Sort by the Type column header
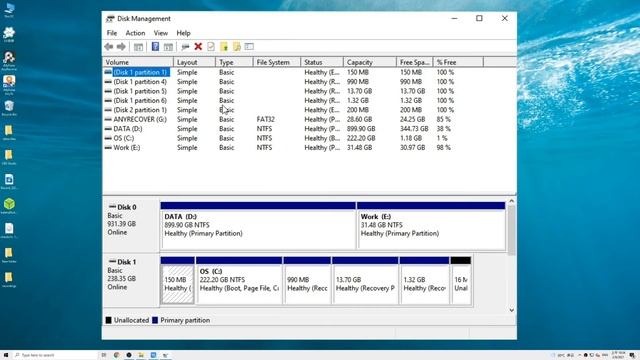The width and height of the screenshot is (640, 360). click(234, 62)
